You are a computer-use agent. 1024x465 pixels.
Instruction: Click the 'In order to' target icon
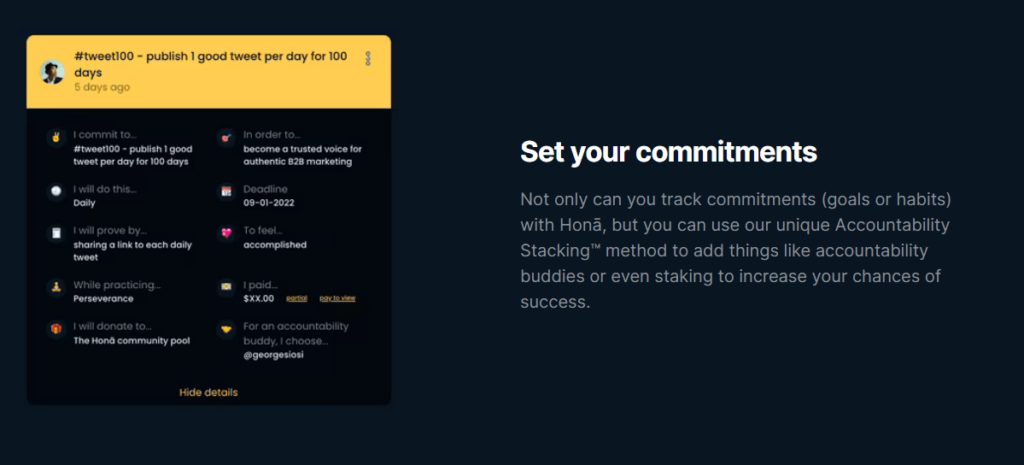(x=225, y=135)
